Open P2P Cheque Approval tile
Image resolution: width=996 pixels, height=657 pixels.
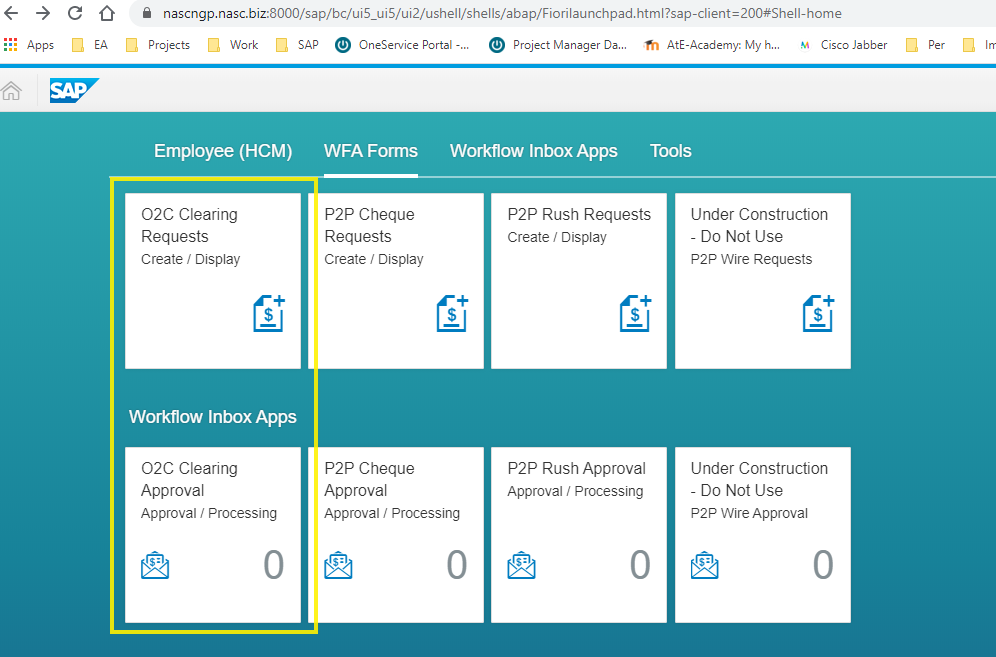(x=396, y=535)
